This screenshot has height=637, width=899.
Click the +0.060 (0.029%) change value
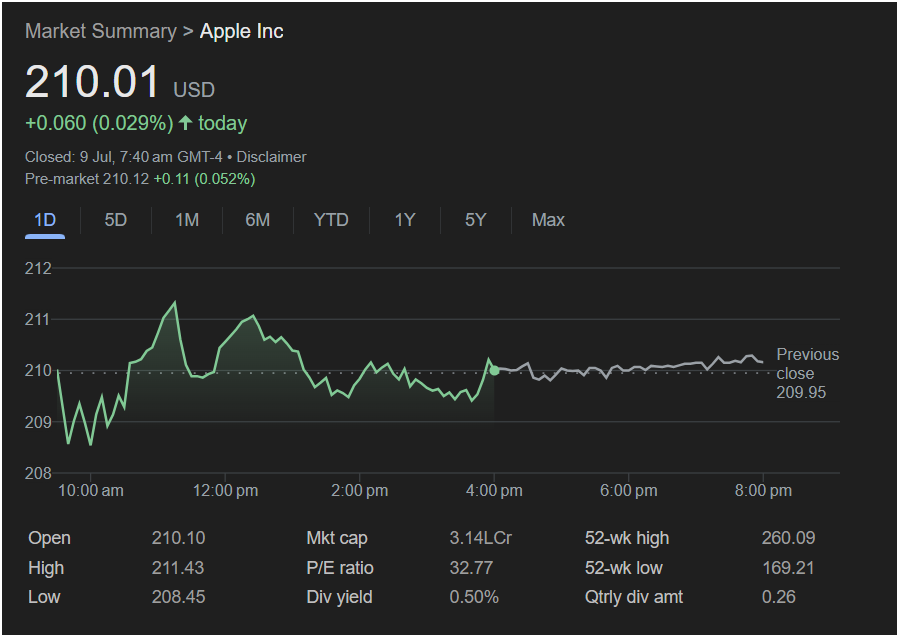pos(99,123)
